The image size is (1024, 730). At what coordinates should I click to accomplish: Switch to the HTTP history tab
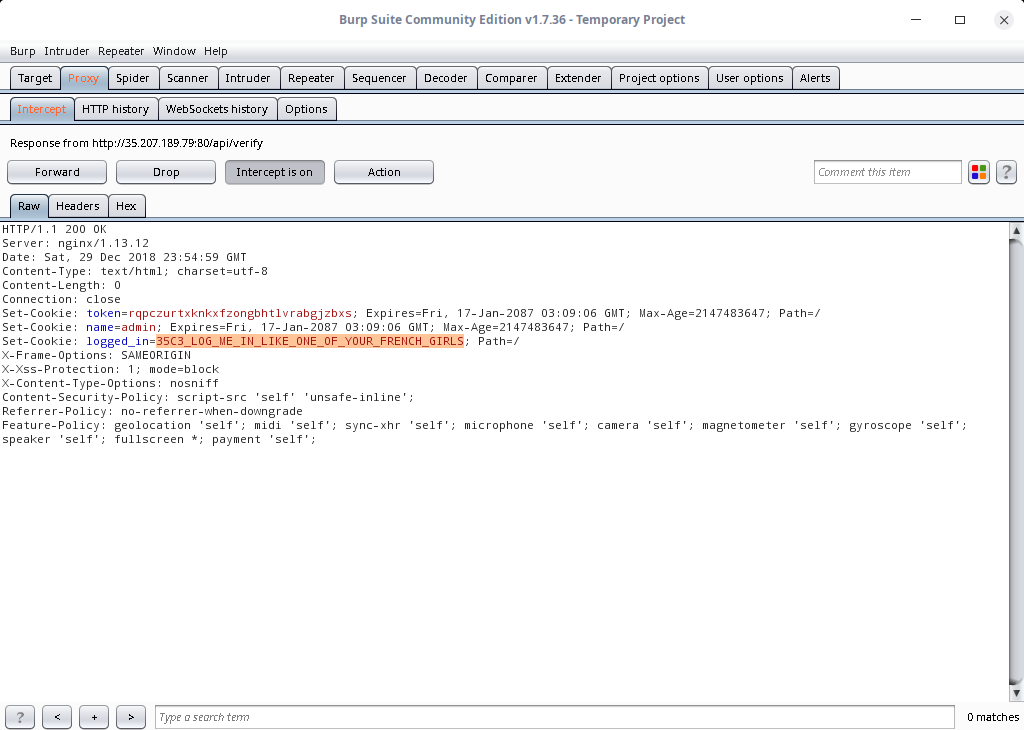(x=115, y=109)
